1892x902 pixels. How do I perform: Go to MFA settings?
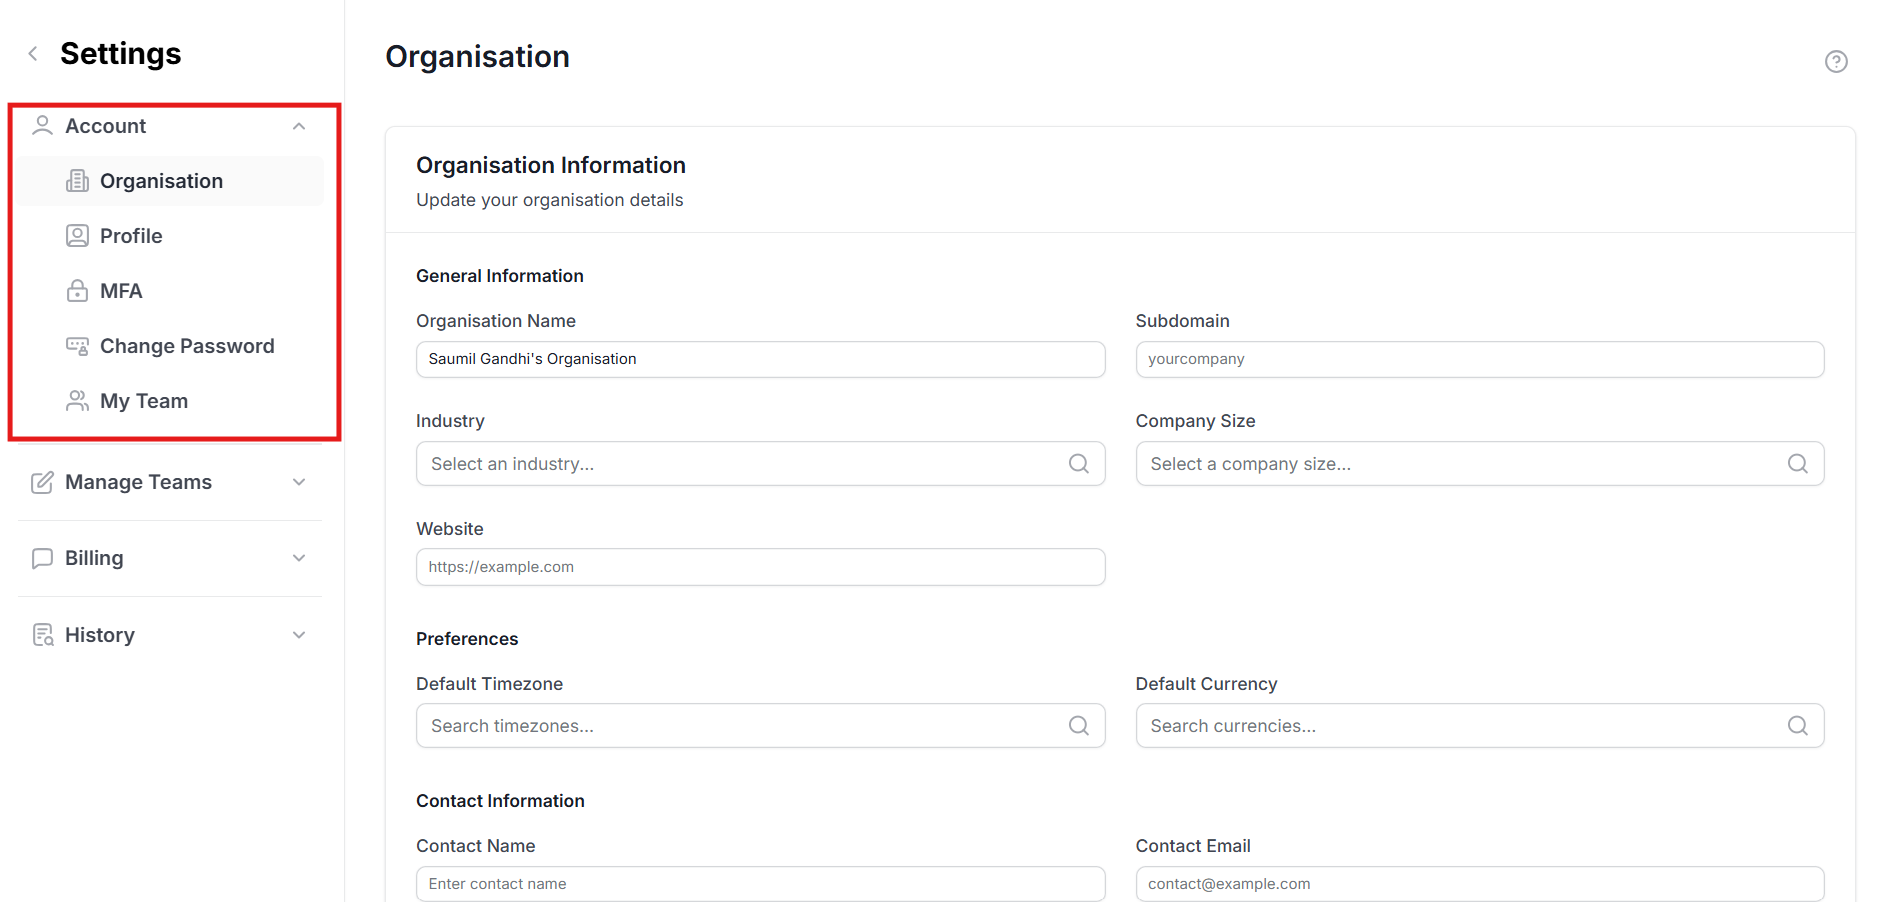[121, 291]
